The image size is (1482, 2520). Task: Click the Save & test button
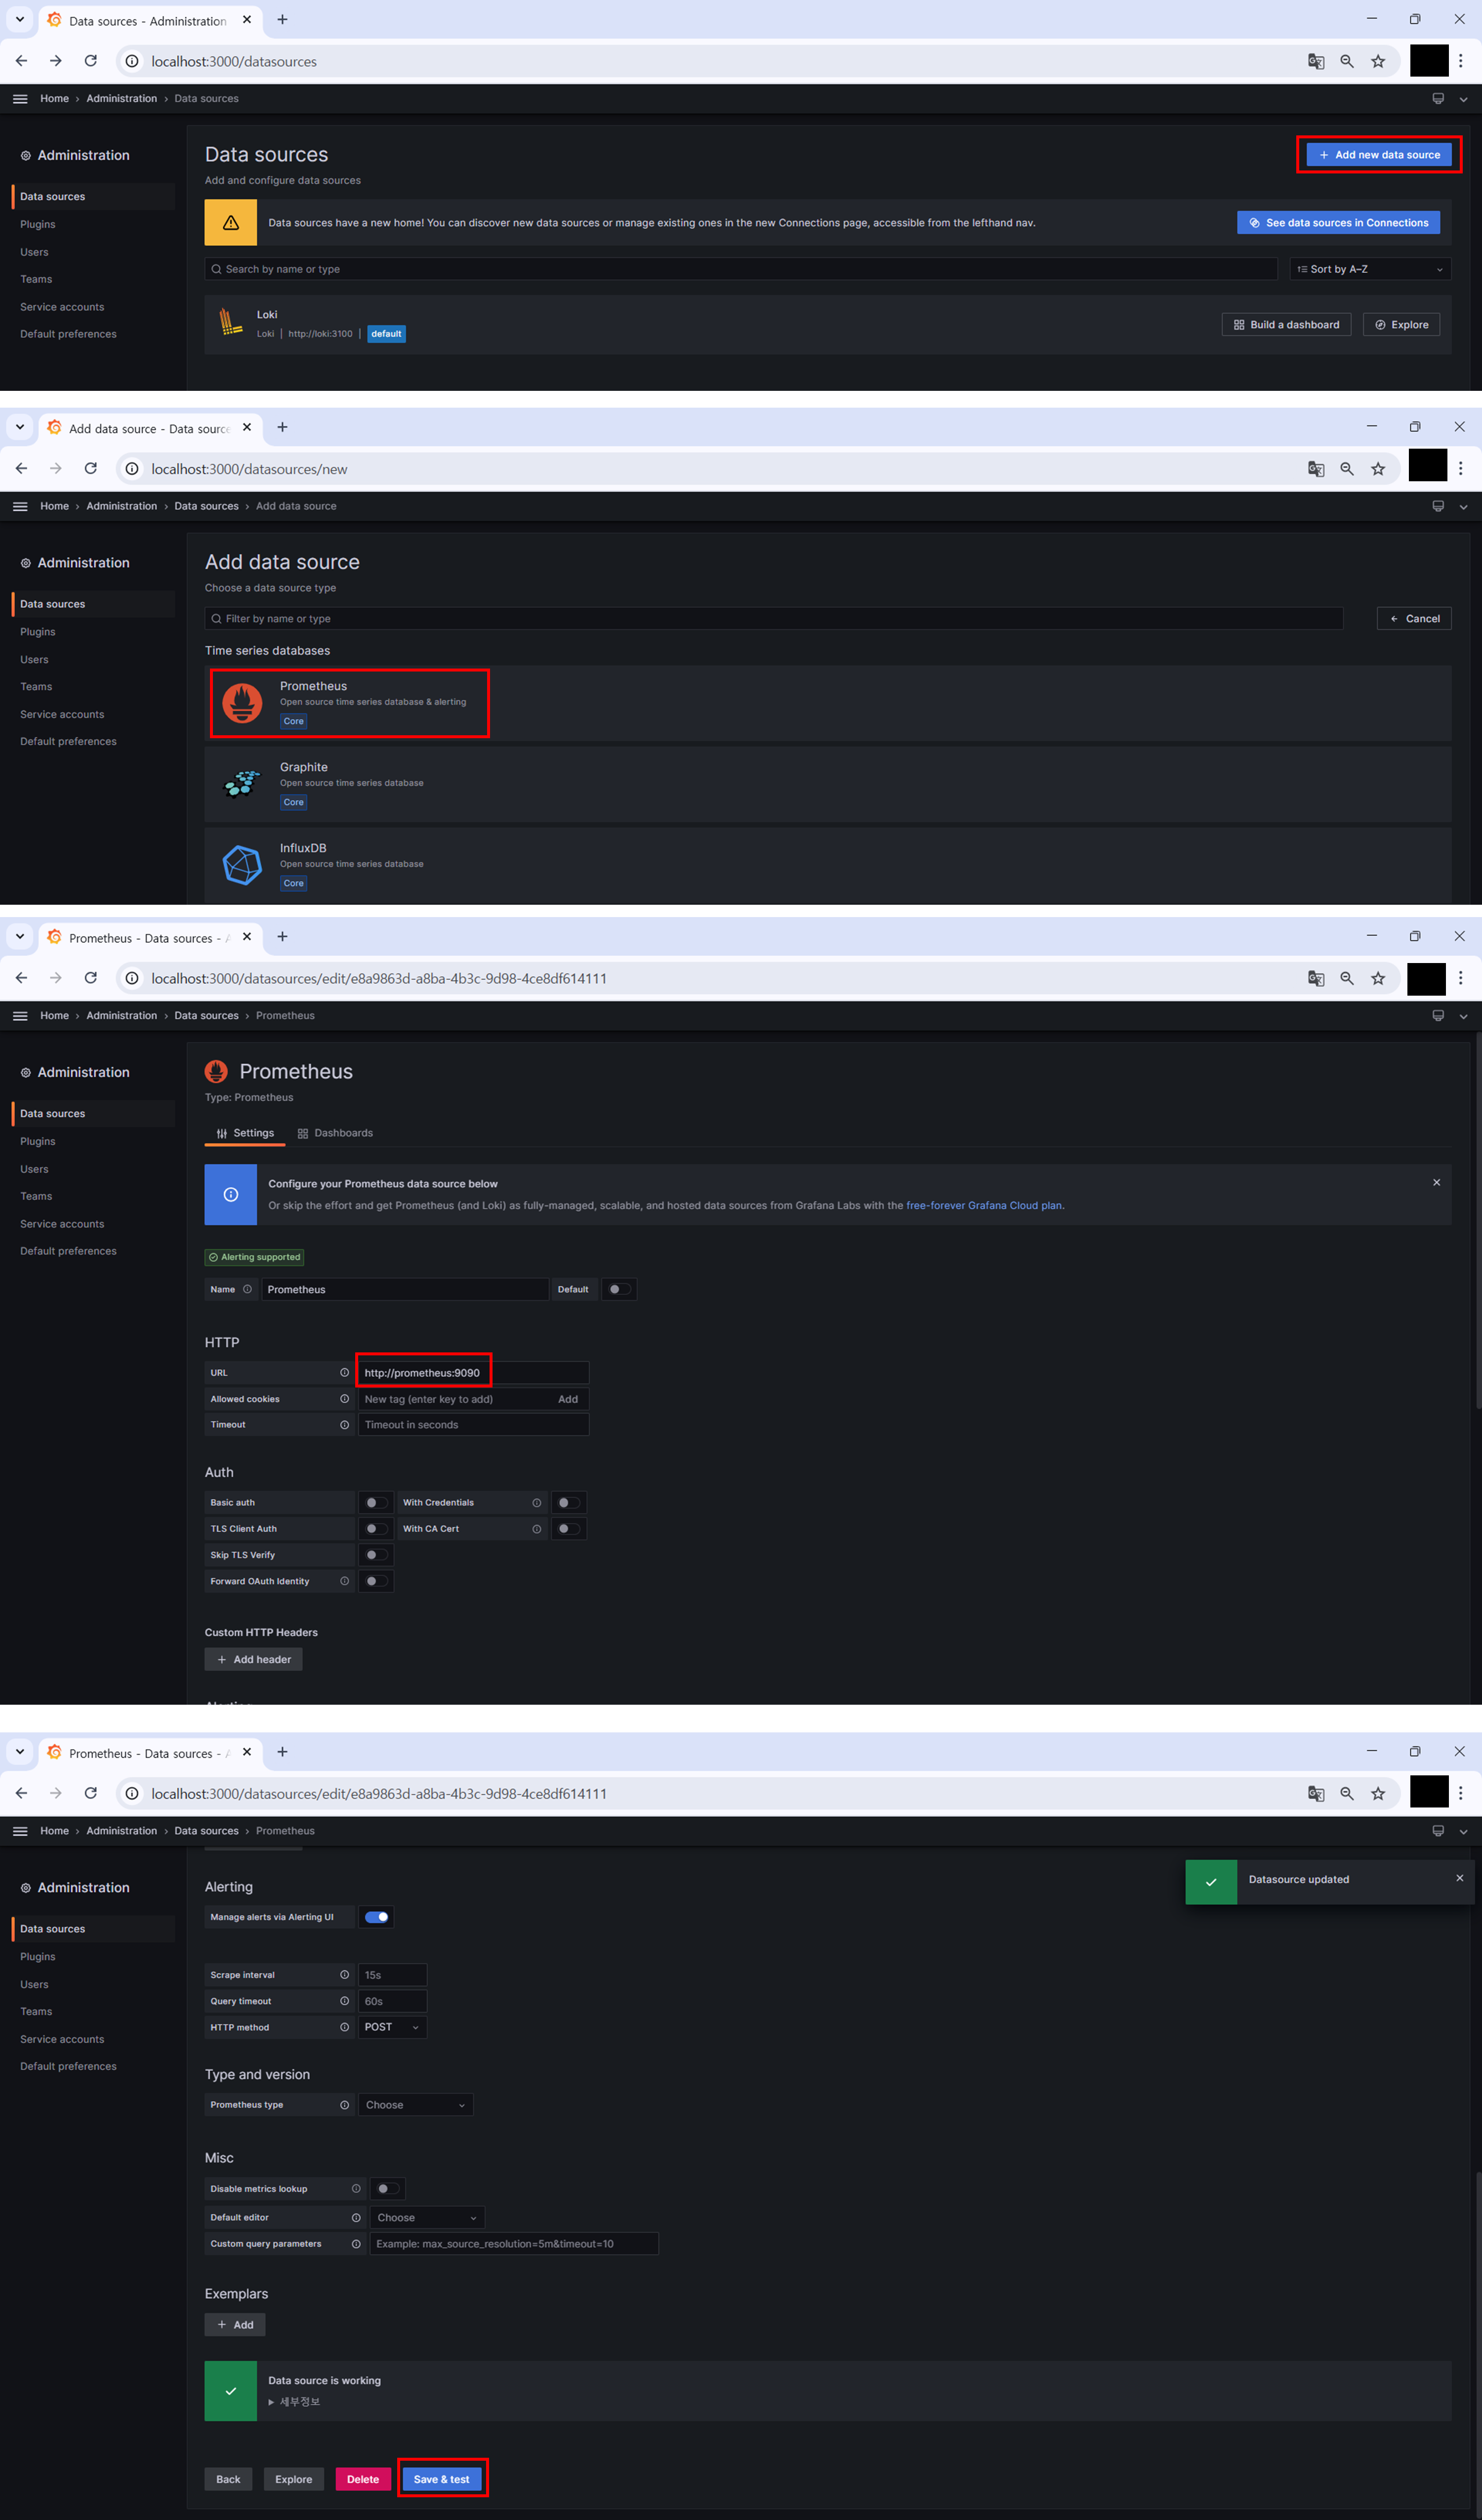[441, 2479]
